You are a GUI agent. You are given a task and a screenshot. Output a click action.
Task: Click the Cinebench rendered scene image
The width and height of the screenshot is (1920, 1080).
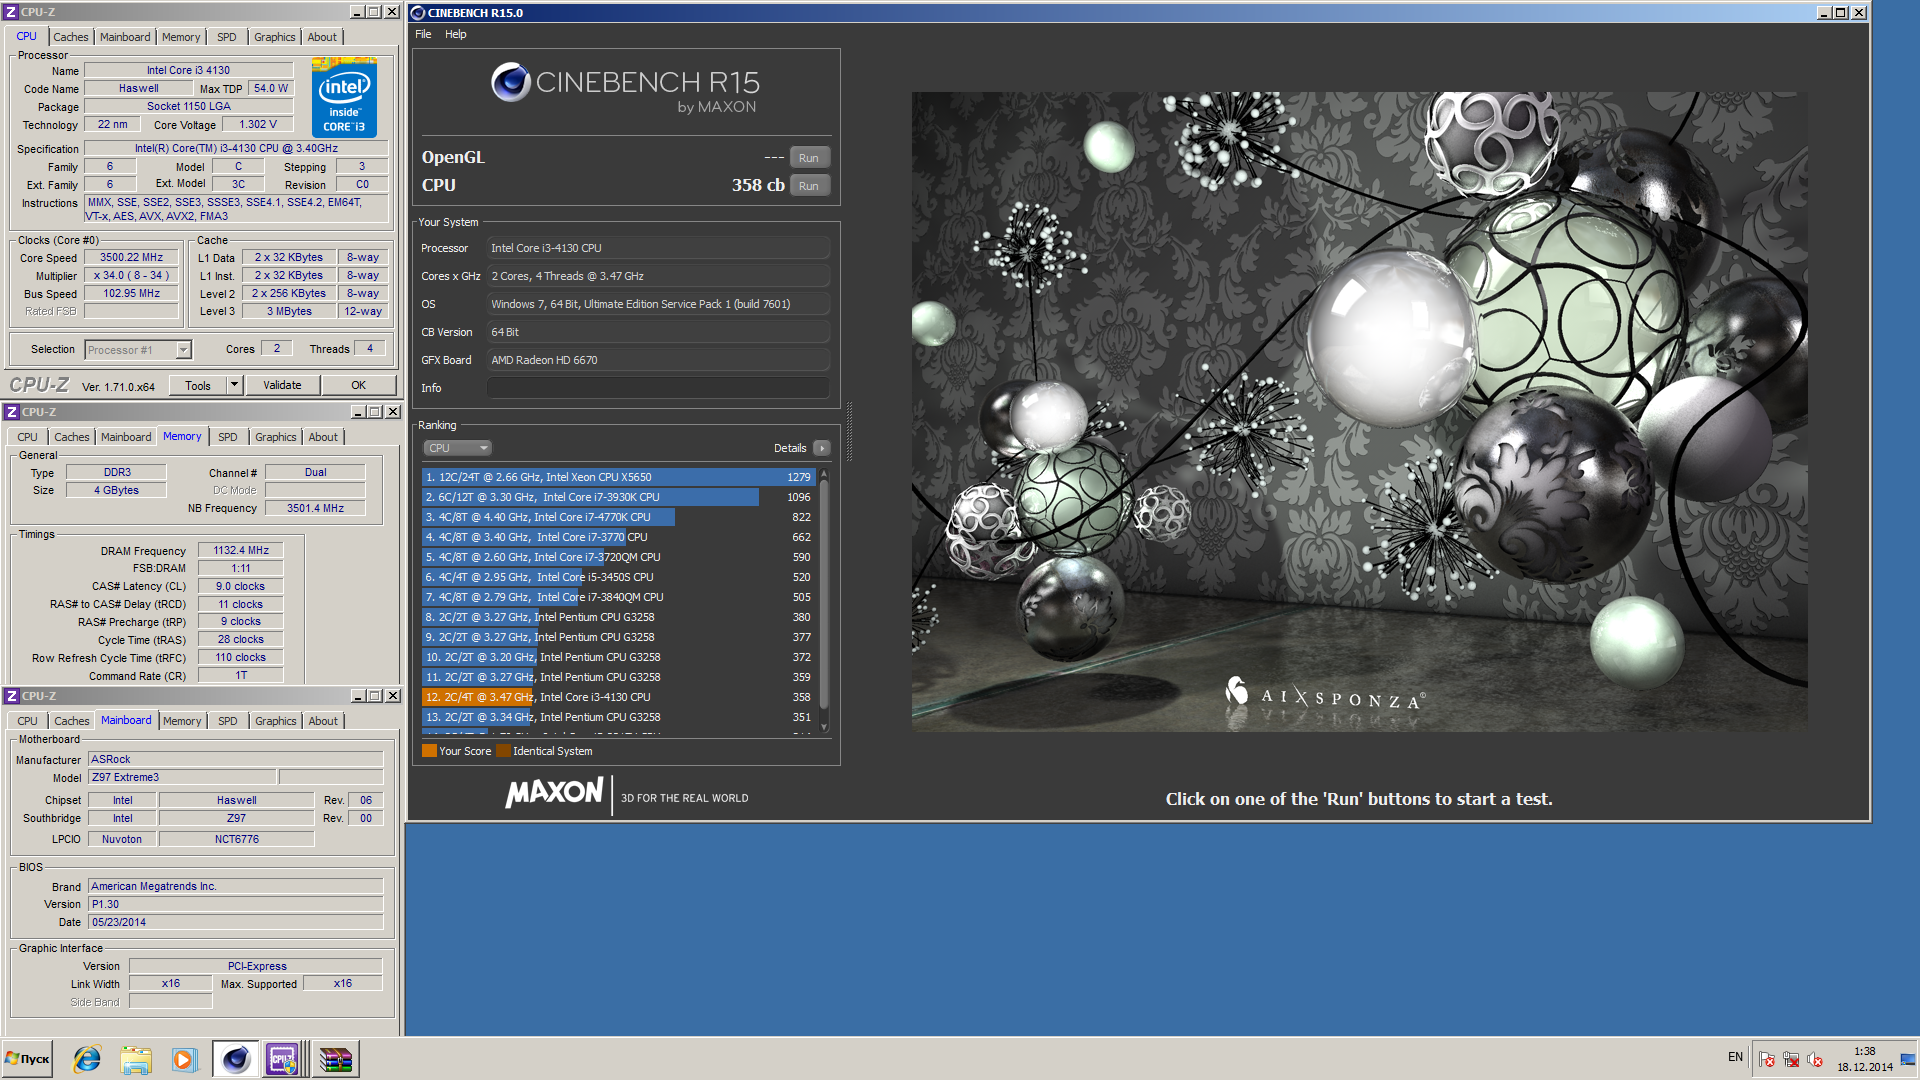coord(1359,411)
